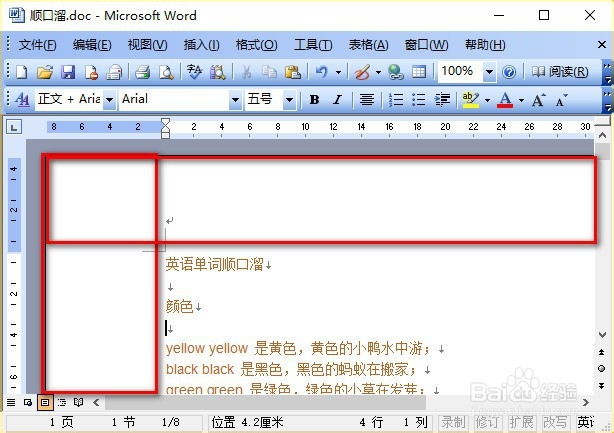Print the document with the printer icon
This screenshot has width=614, height=433.
pos(143,72)
